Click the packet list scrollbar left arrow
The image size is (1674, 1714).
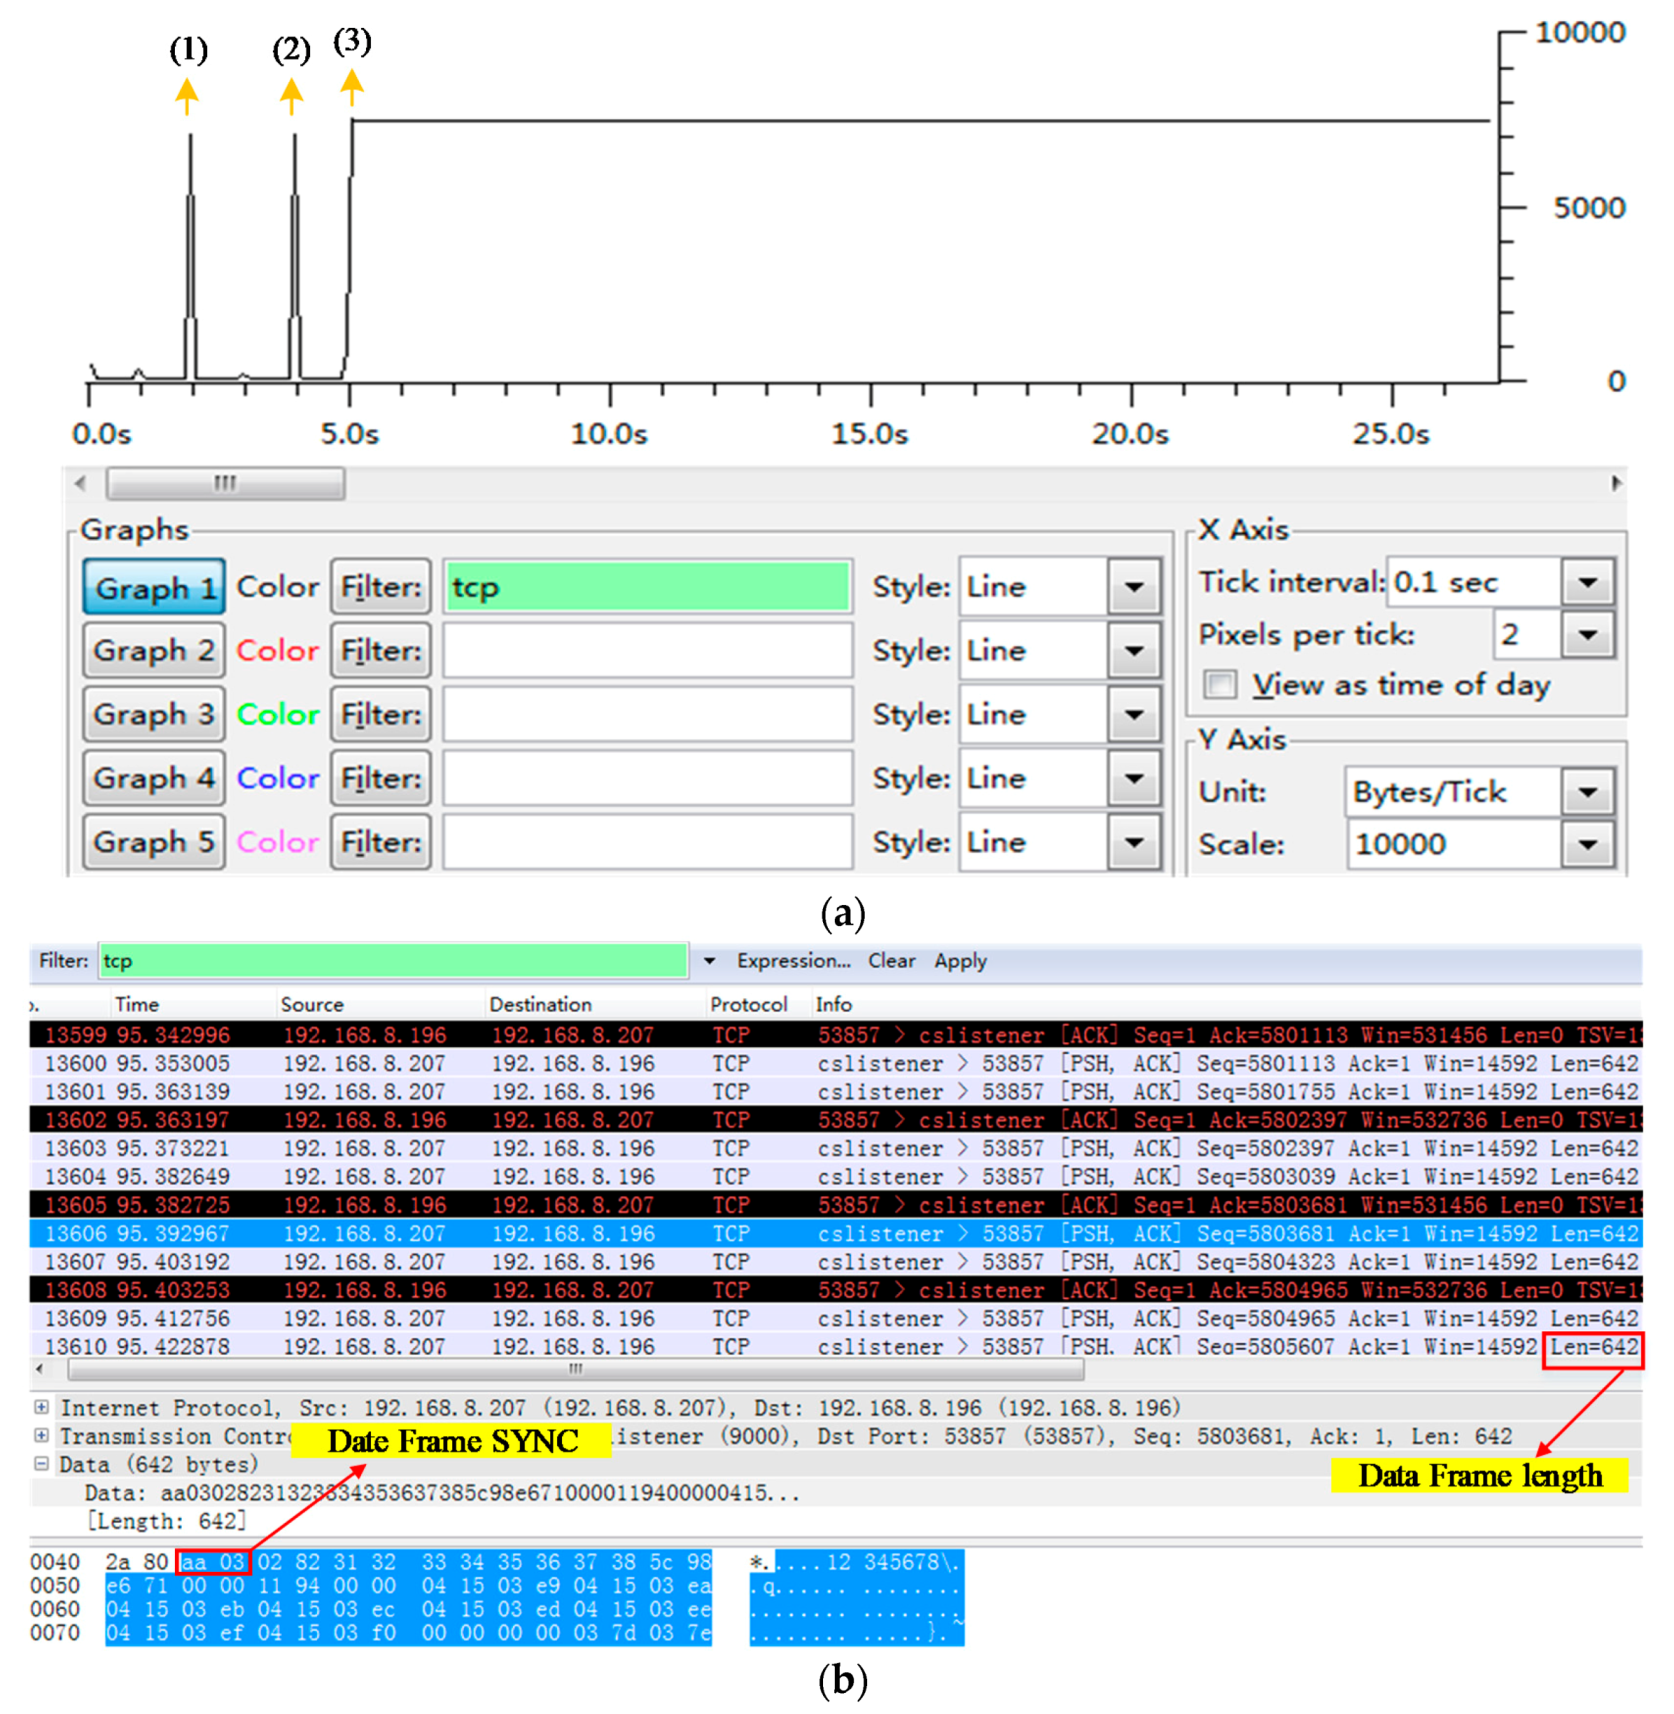[40, 1369]
